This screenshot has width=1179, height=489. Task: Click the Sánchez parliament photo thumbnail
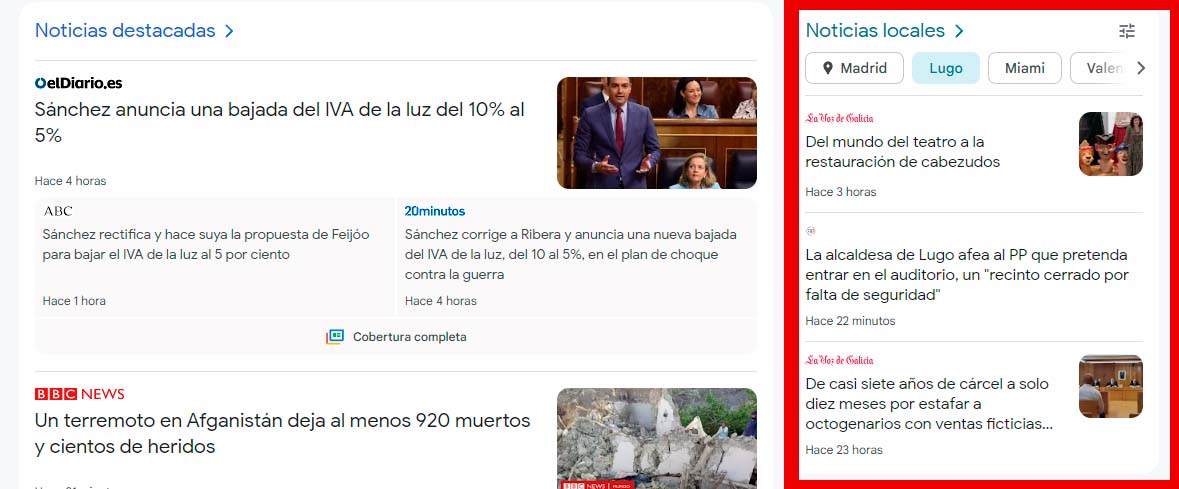(x=656, y=133)
